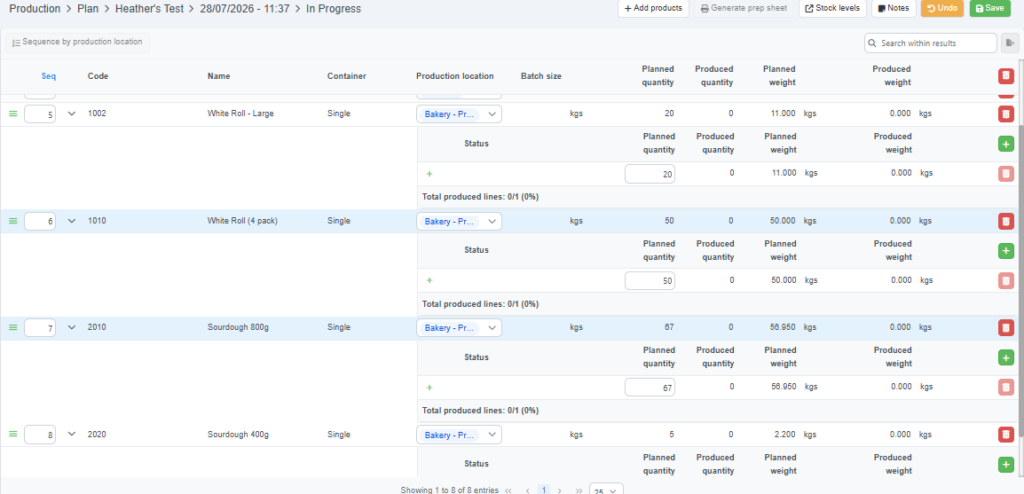
Task: Collapse the 1002 White Roll - Large row
Action: [72, 114]
